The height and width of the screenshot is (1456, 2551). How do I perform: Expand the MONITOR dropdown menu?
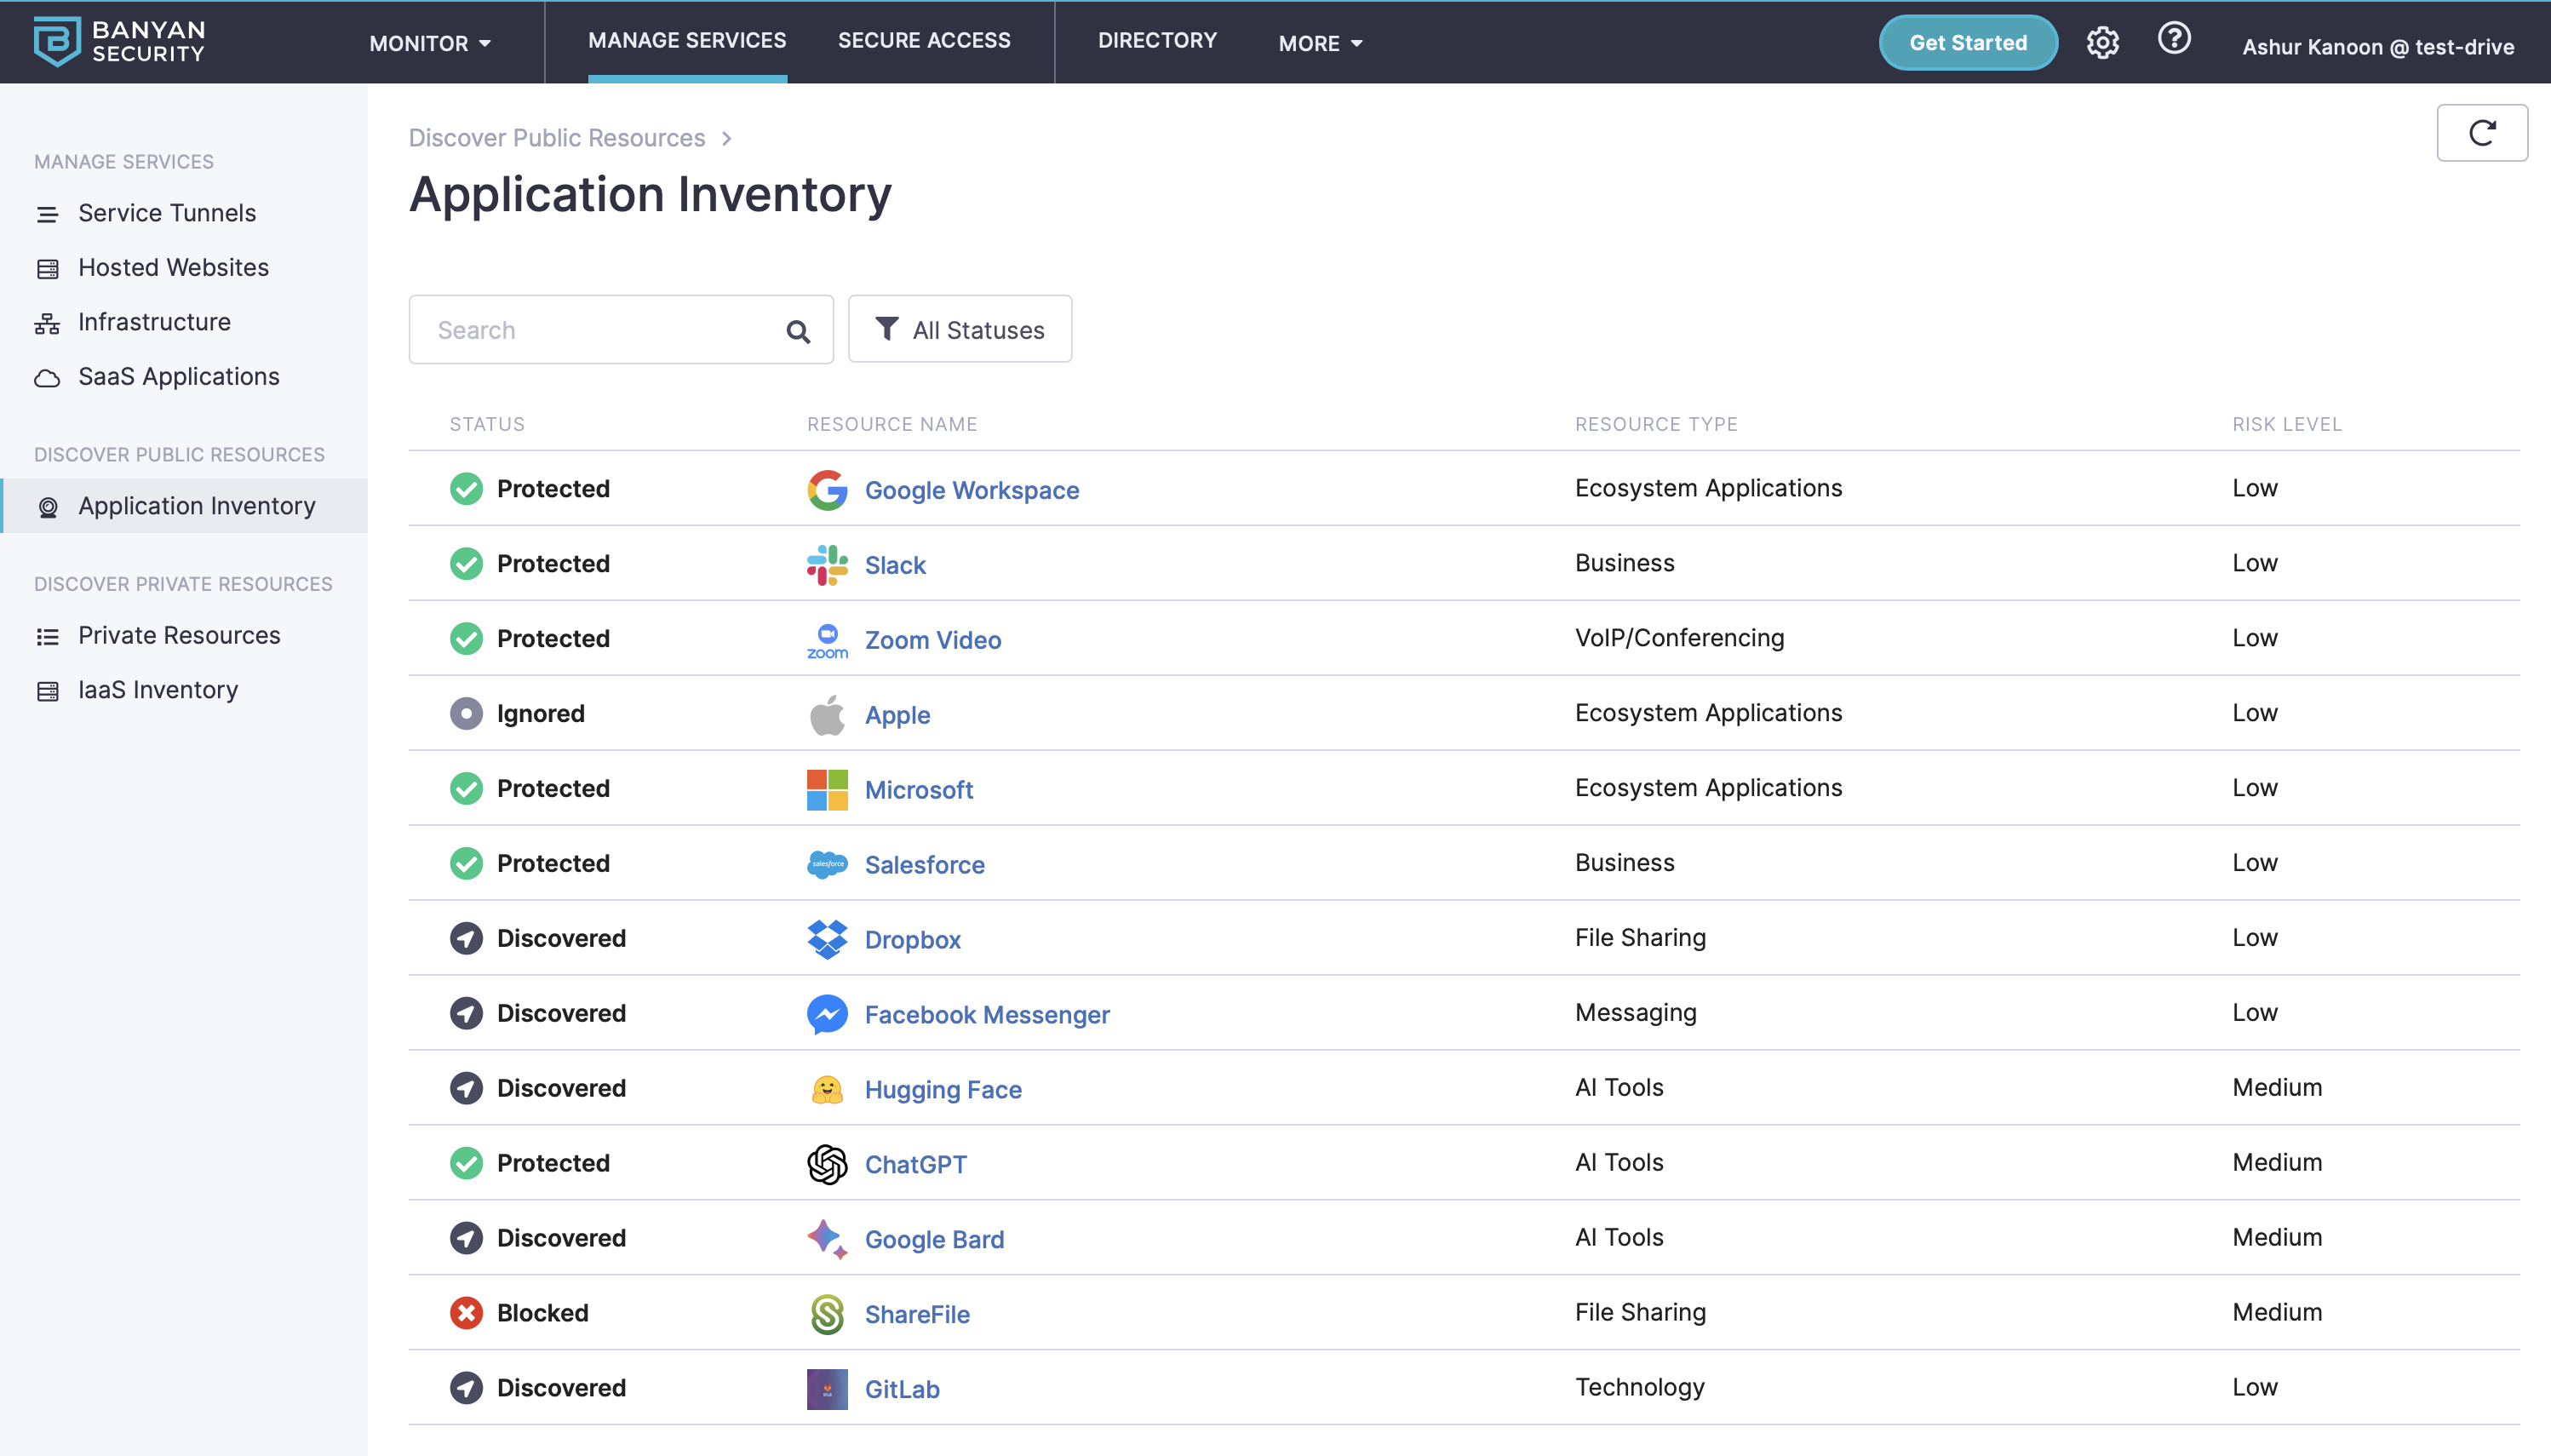tap(430, 43)
